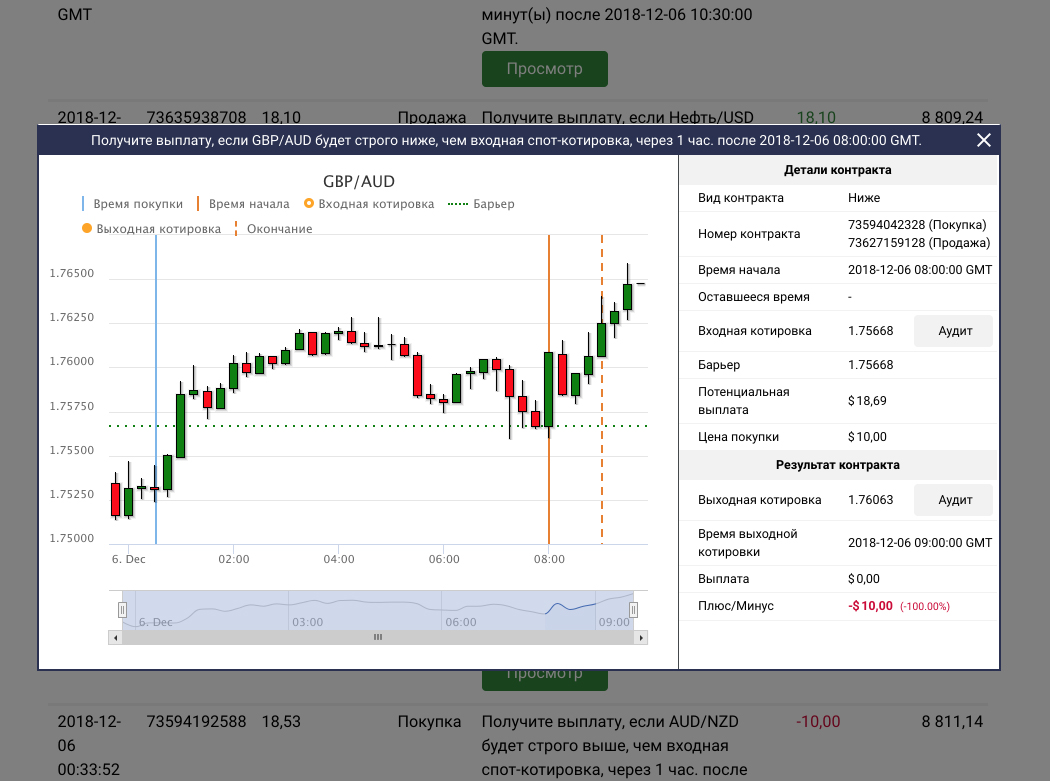Click Аудит button for exit spot

(x=955, y=500)
